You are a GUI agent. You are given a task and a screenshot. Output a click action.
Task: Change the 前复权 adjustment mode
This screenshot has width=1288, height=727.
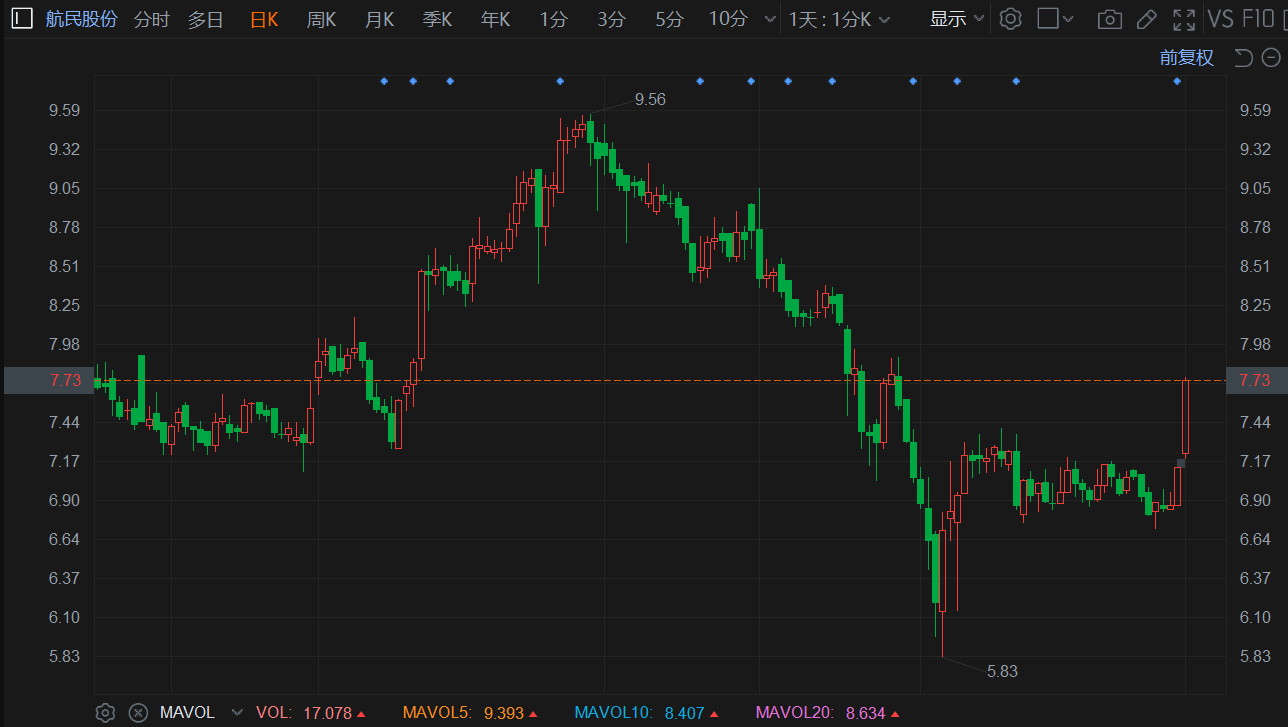[x=1187, y=57]
